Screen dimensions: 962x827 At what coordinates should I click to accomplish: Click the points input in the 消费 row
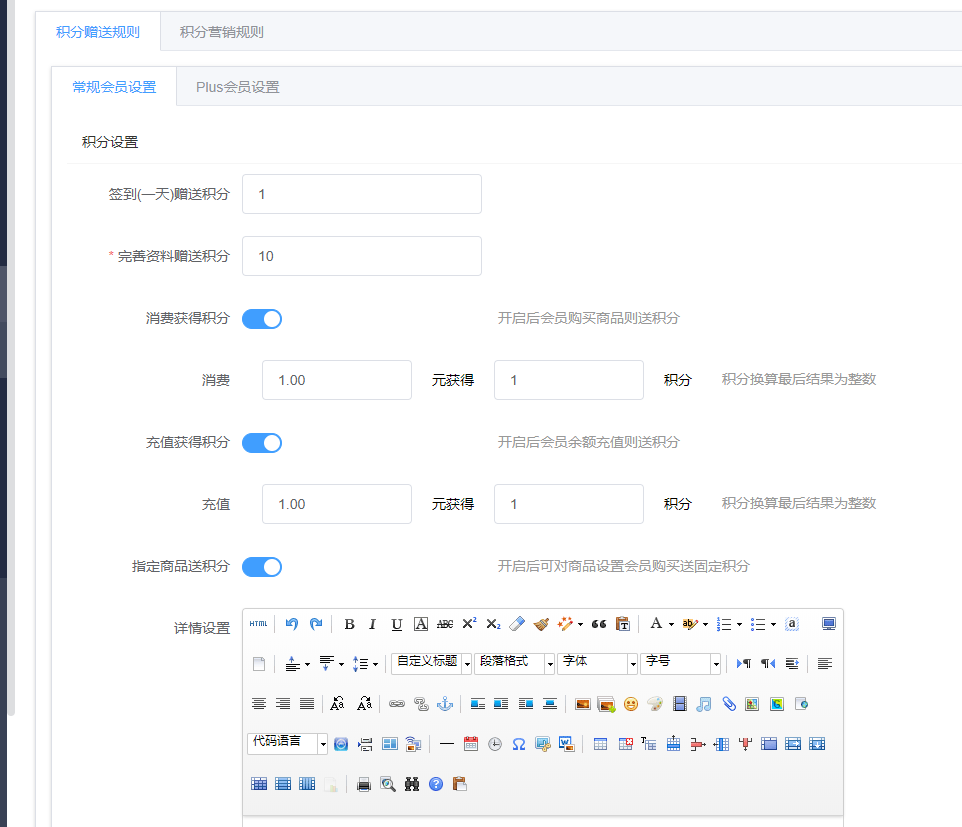click(x=569, y=380)
